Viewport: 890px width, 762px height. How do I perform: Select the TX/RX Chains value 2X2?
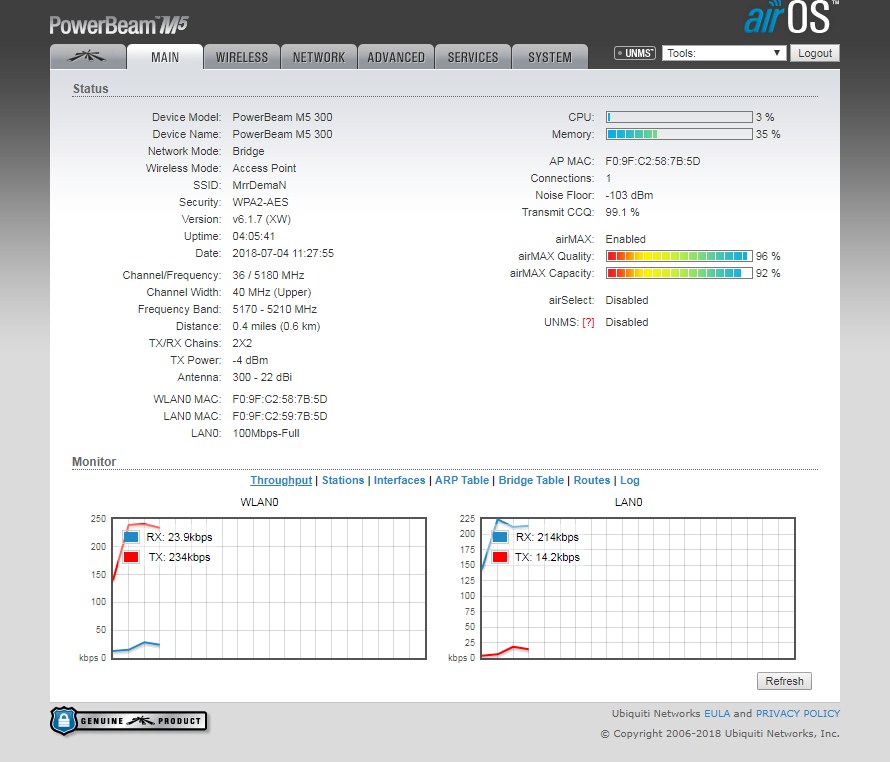point(242,344)
